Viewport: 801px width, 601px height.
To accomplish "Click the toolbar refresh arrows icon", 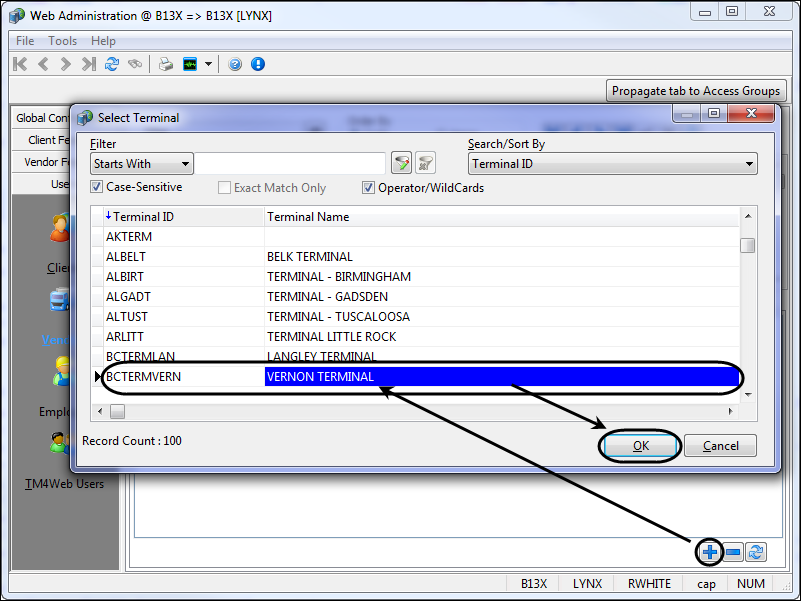I will [x=112, y=64].
